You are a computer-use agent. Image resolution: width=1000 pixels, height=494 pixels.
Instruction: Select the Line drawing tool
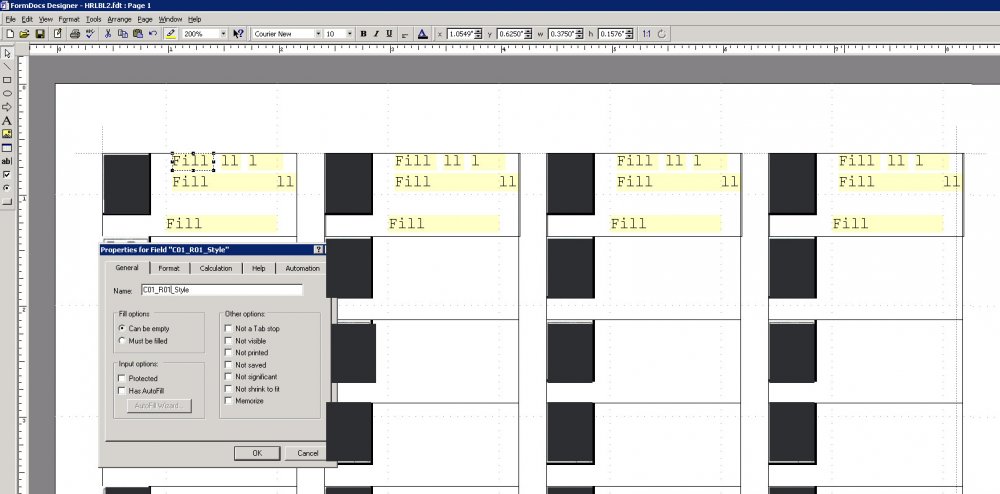click(7, 66)
